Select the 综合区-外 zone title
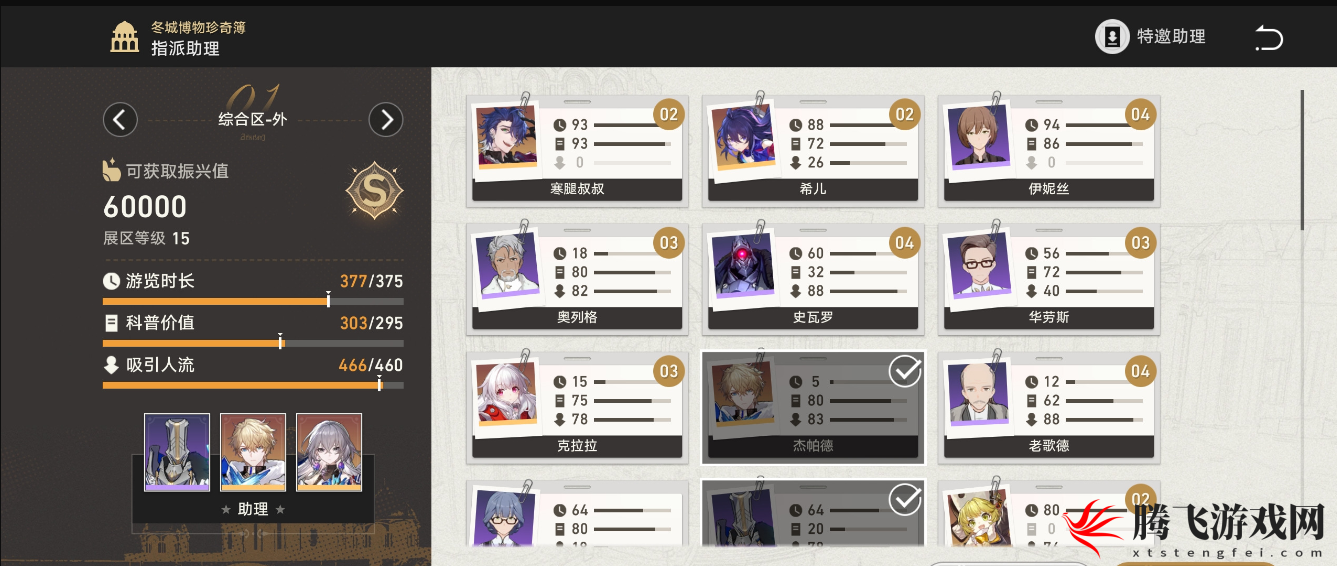1337x566 pixels. [252, 120]
